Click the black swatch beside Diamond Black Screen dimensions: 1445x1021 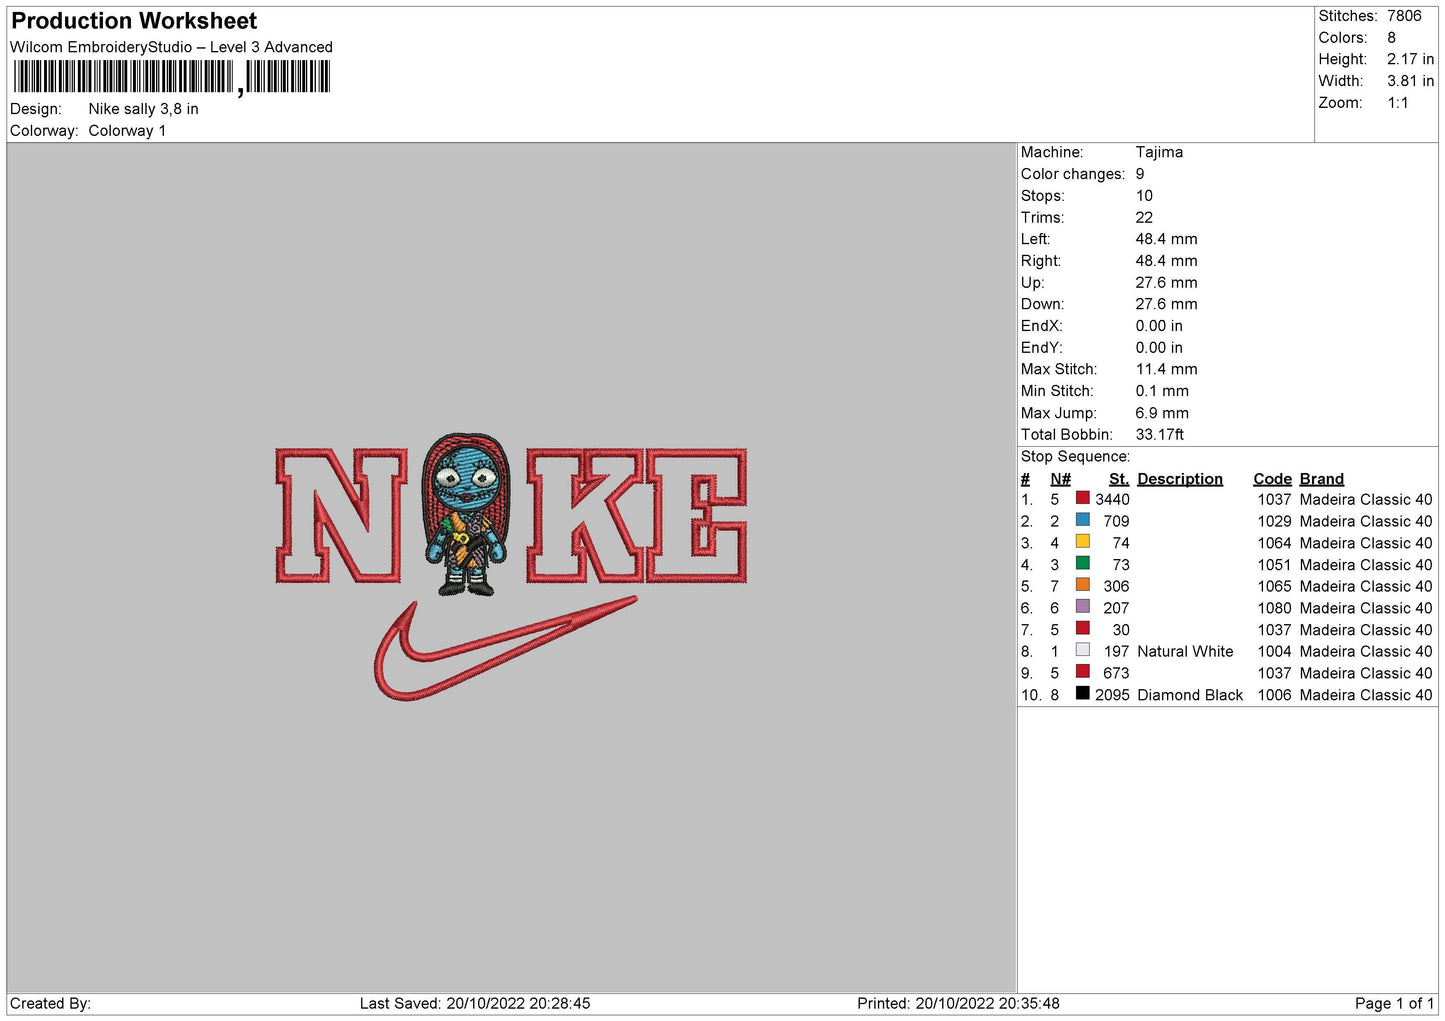click(x=1082, y=693)
